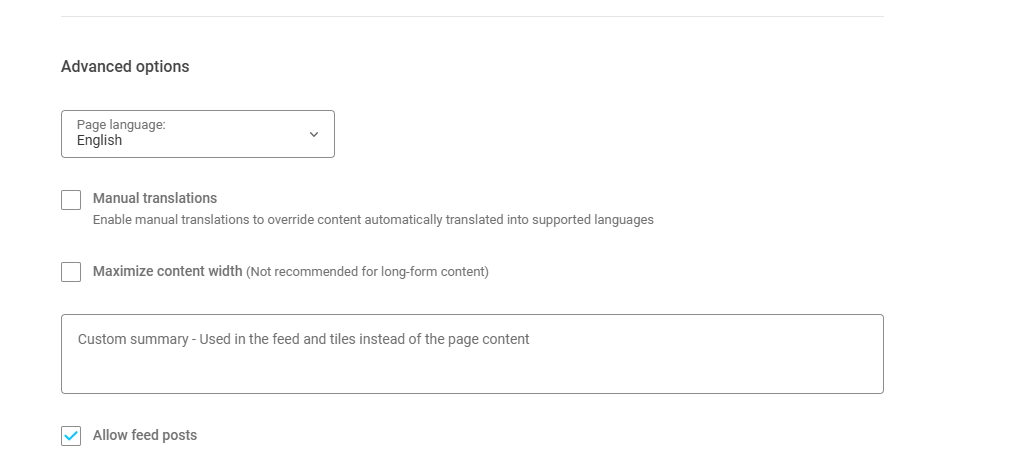Click the blue checkmark beside Allow feed posts
Viewport: 1009px width, 462px height.
click(71, 436)
